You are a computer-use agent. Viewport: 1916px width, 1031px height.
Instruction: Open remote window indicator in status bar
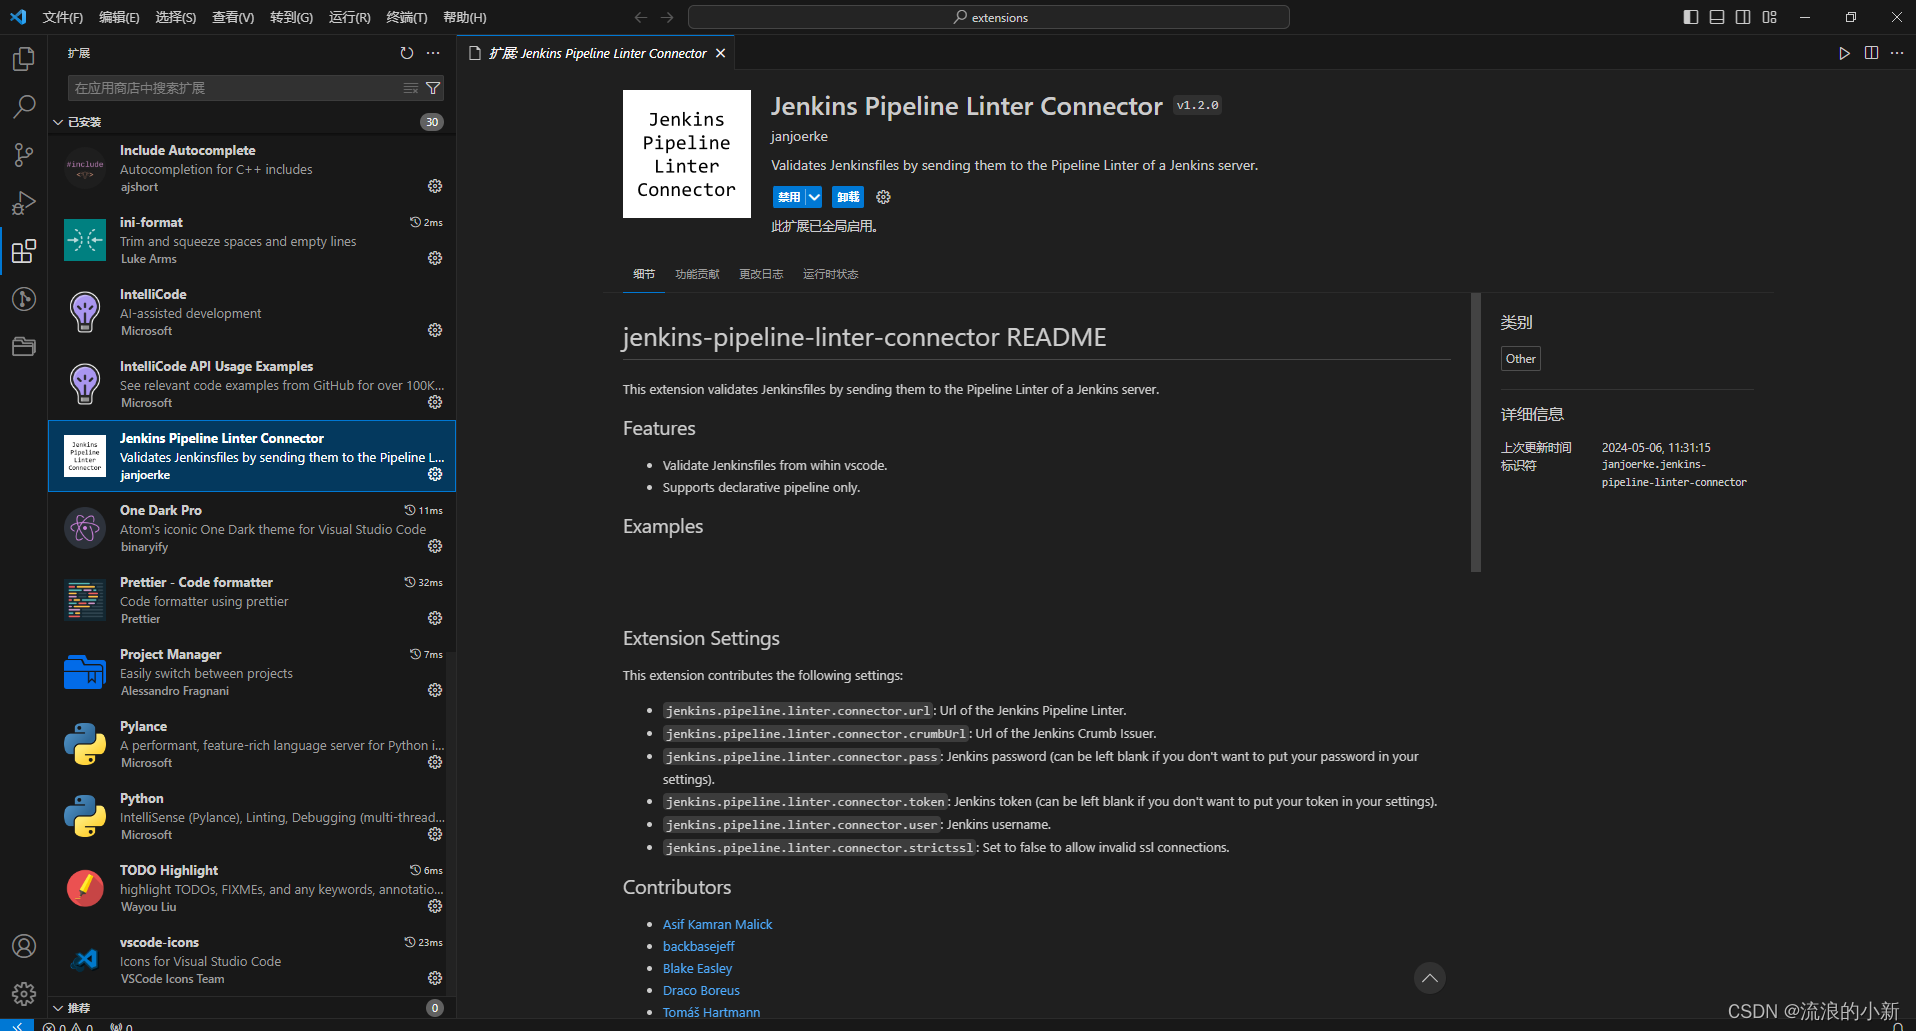pos(17,1025)
